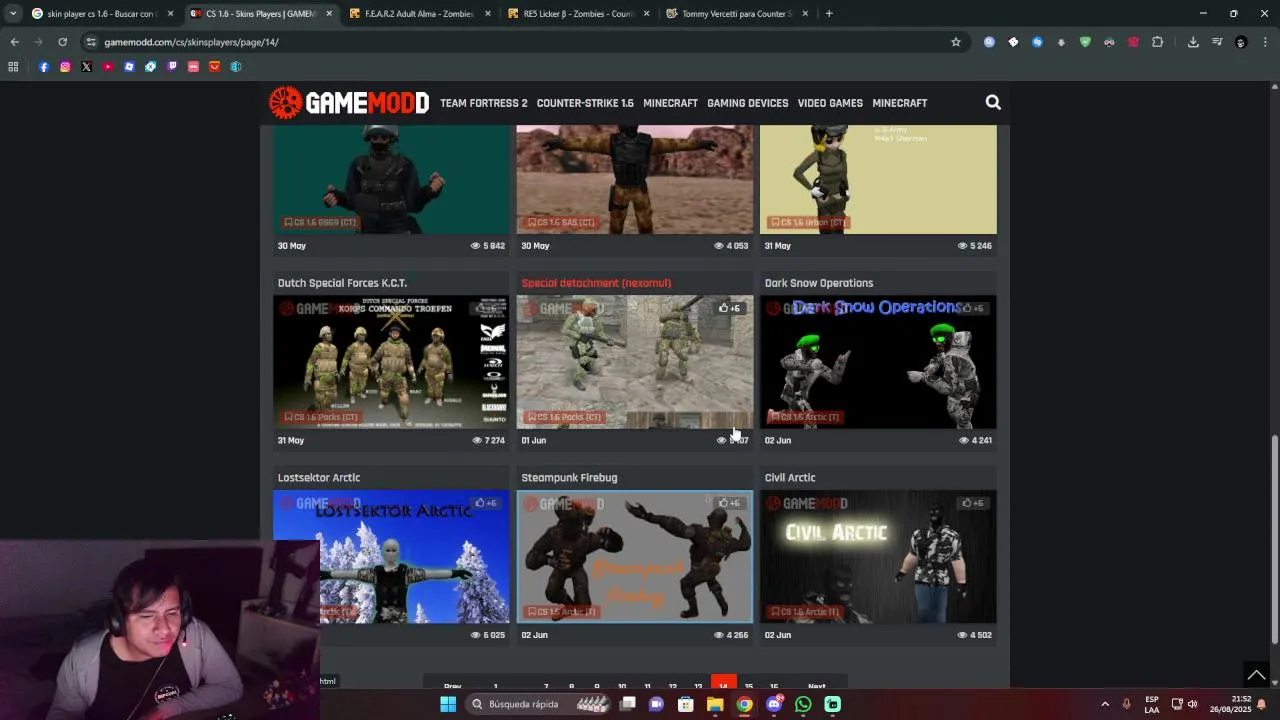The width and height of the screenshot is (1280, 720).
Task: Go back with the browser back arrow
Action: point(14,42)
